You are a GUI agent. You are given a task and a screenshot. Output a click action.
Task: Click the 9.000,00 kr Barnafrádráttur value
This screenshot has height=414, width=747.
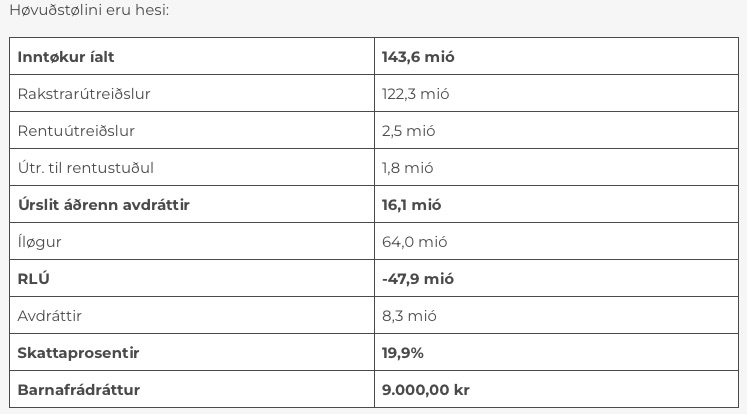[426, 390]
